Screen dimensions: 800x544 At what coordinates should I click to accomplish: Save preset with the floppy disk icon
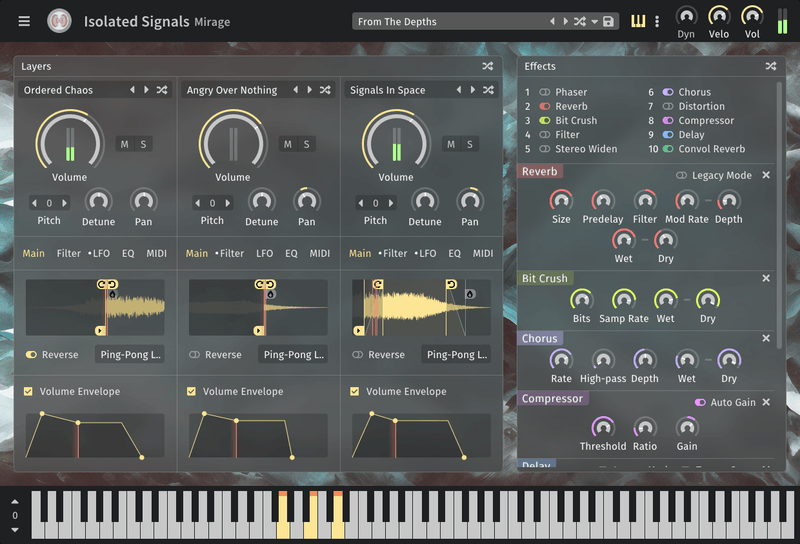[x=608, y=21]
